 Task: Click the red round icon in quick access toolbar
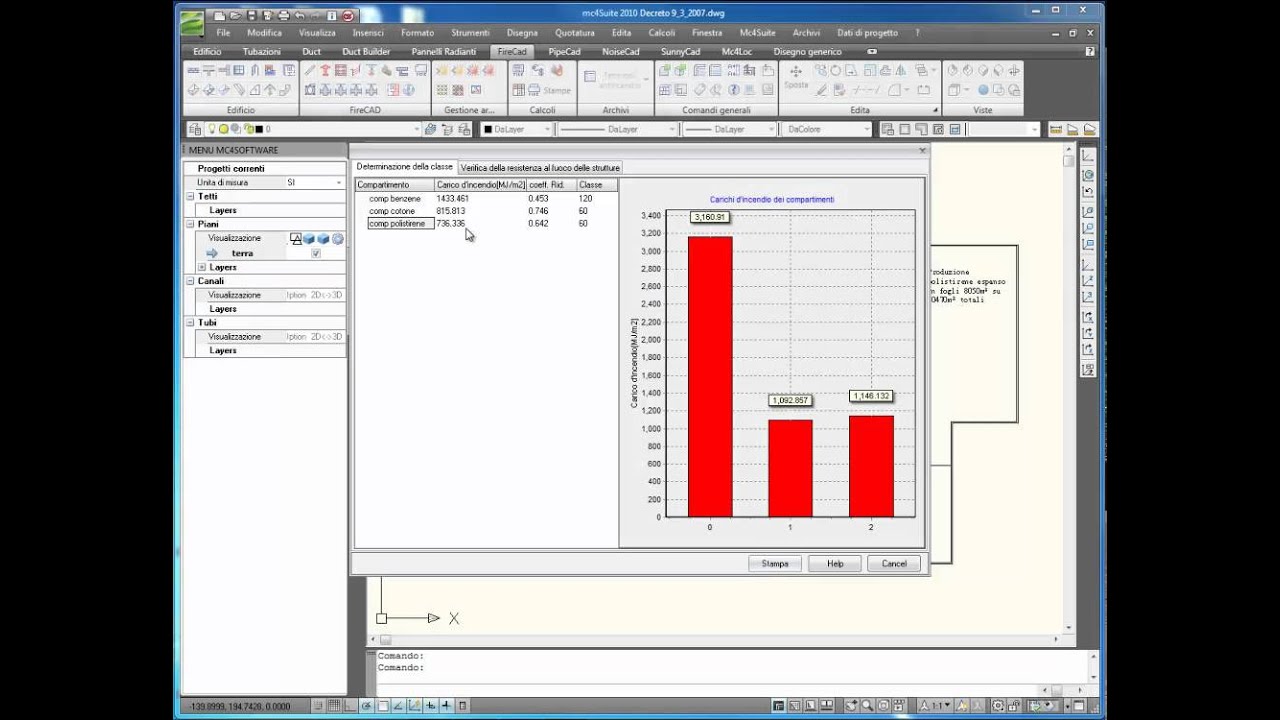point(348,16)
